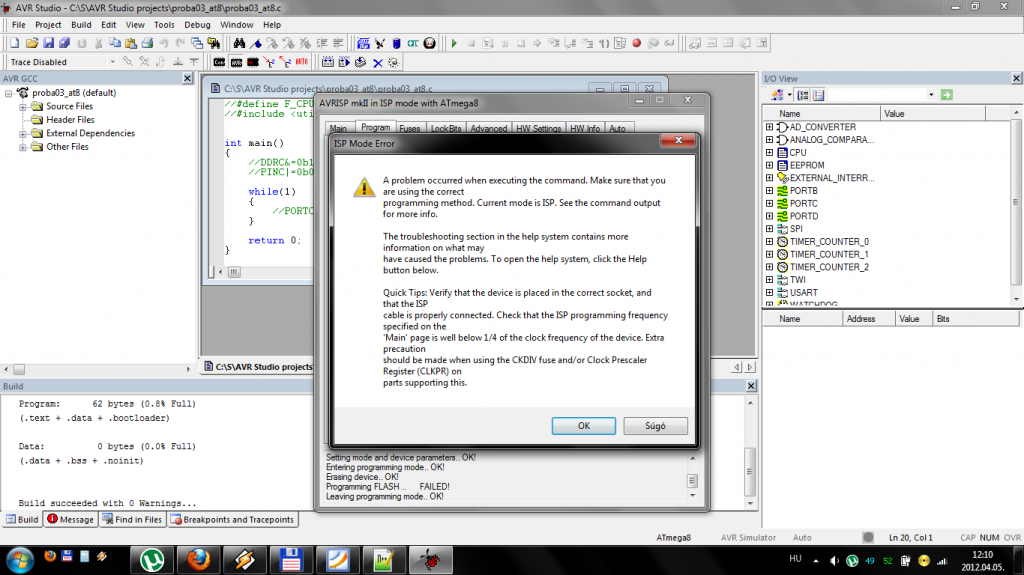Expand the Other Files folder
This screenshot has height=575, width=1024.
(23, 147)
